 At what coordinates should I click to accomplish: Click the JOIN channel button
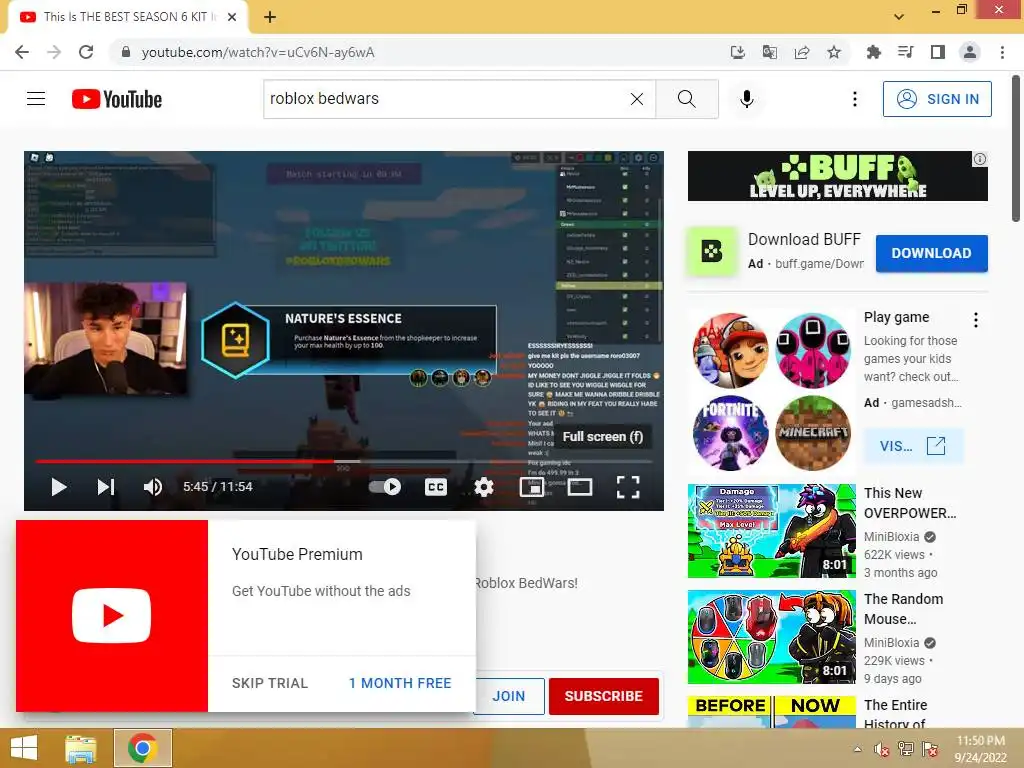(509, 696)
